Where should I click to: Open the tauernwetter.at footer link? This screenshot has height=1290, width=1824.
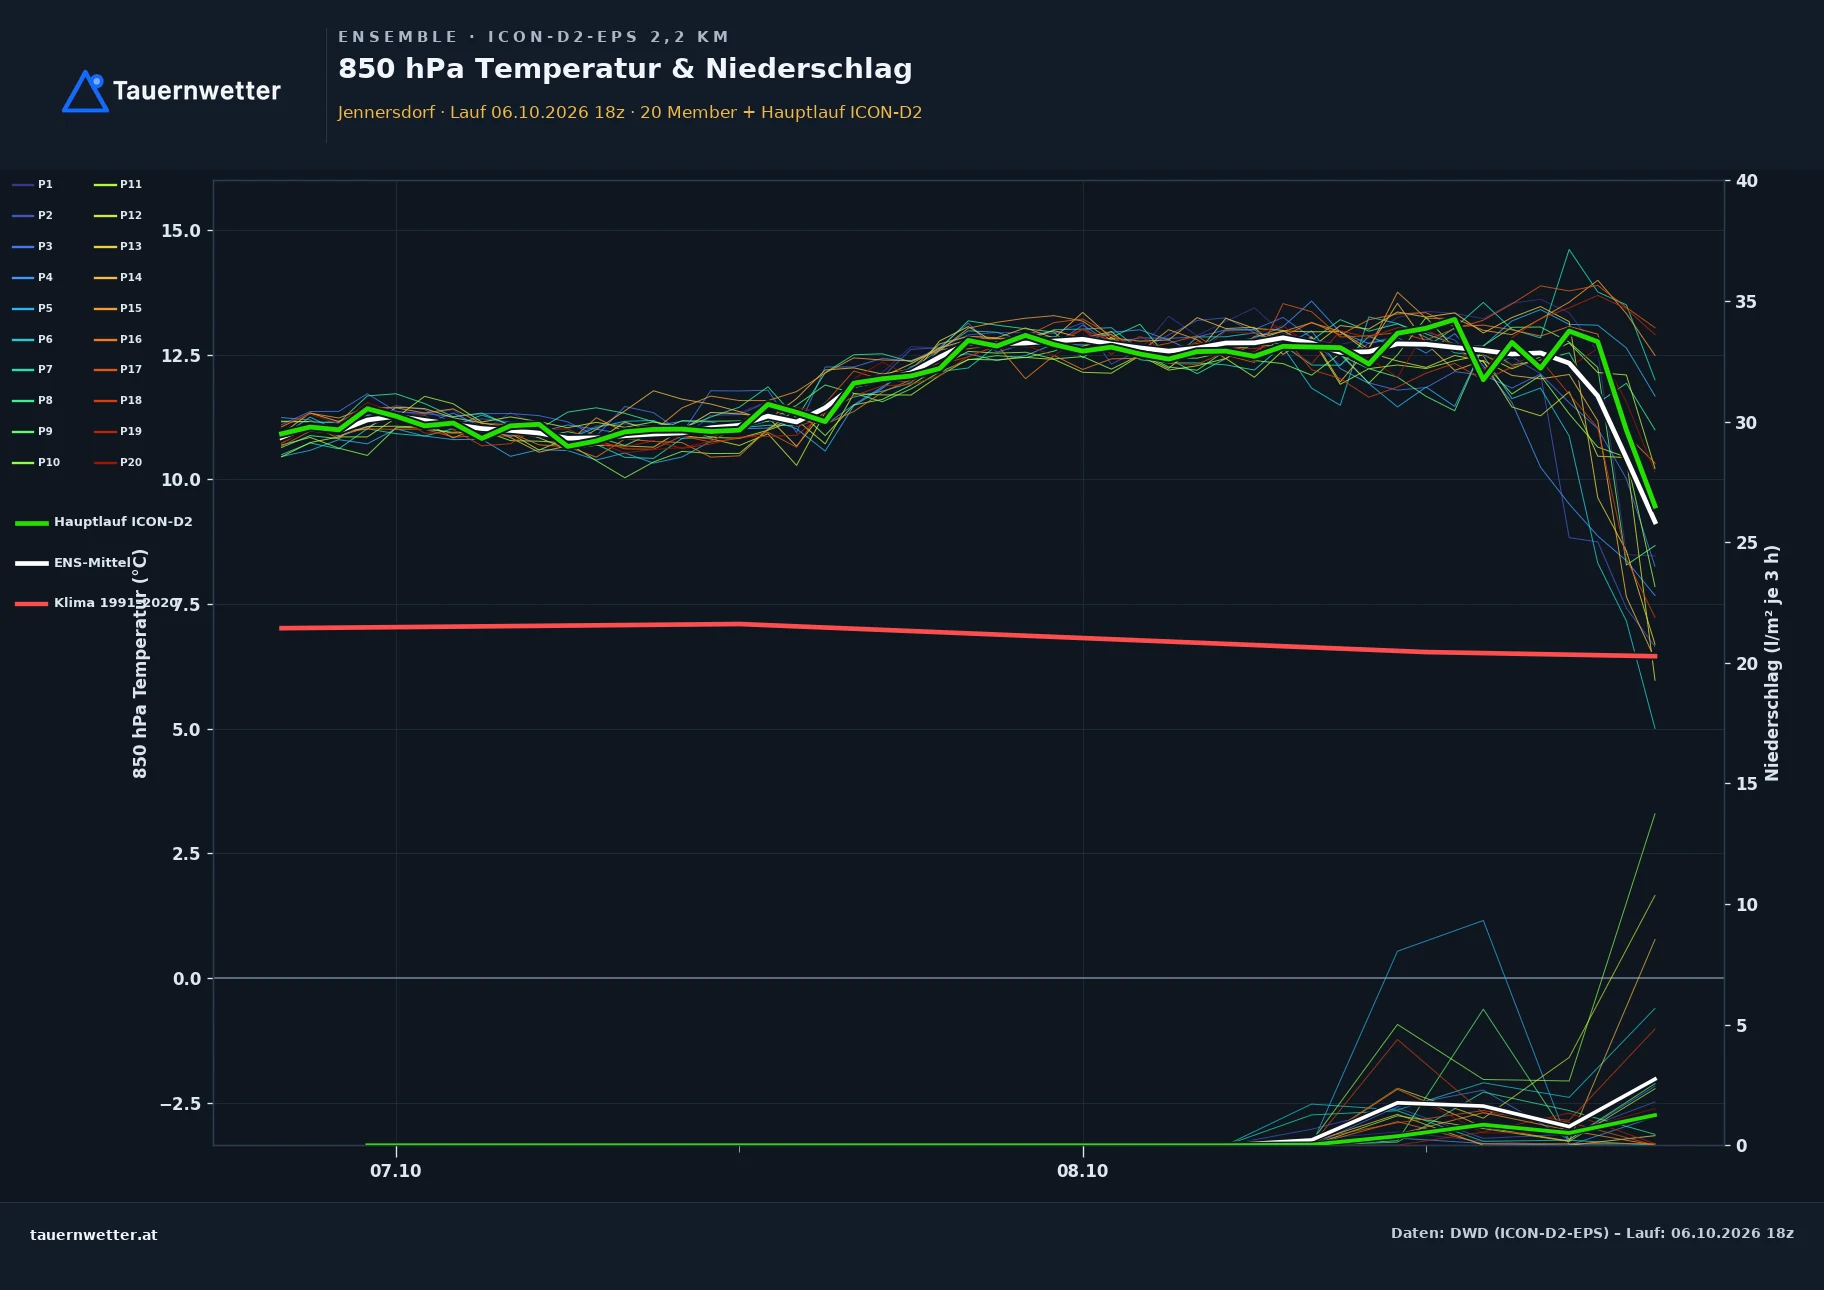pos(94,1234)
